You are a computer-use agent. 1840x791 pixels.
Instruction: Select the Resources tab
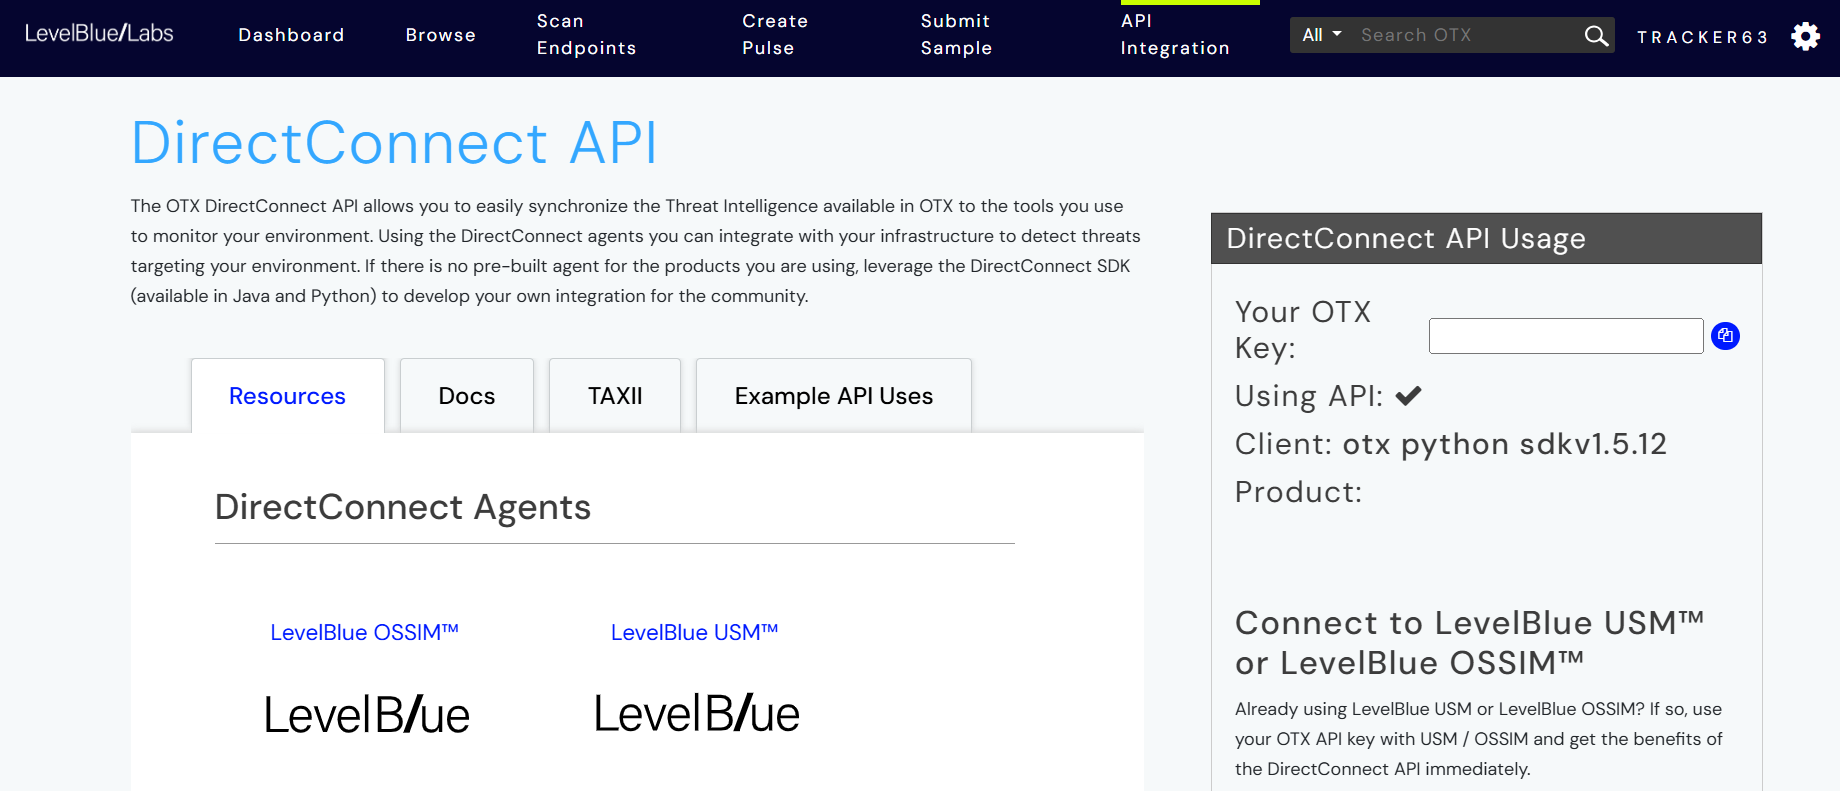pos(287,396)
